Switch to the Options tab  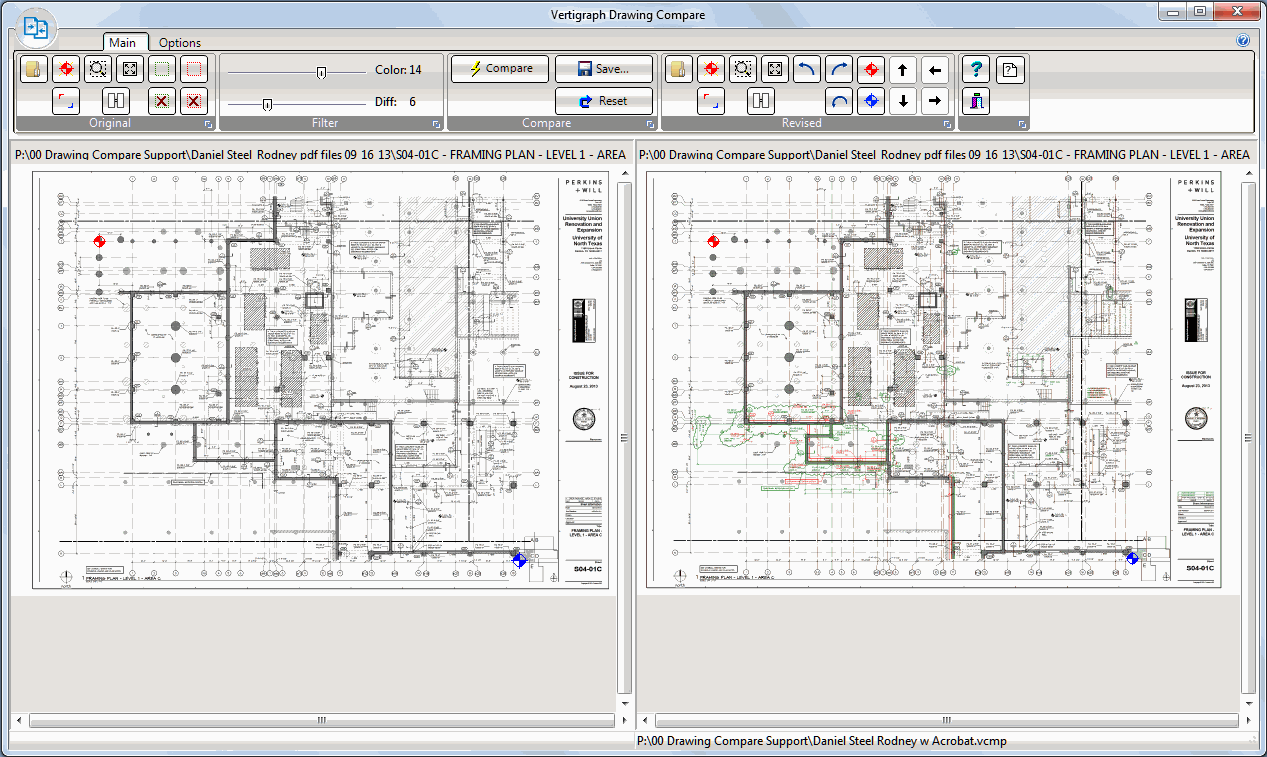(179, 43)
